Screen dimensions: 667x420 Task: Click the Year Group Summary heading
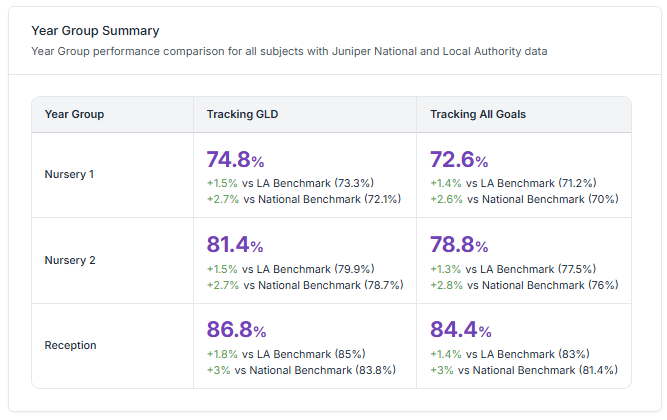tap(95, 31)
